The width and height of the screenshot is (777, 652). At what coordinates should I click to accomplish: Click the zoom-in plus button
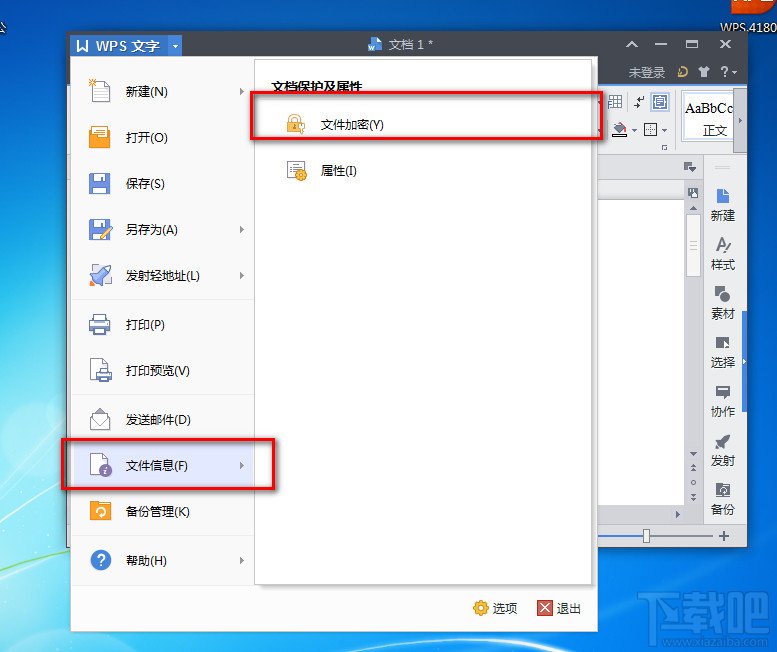(x=723, y=536)
